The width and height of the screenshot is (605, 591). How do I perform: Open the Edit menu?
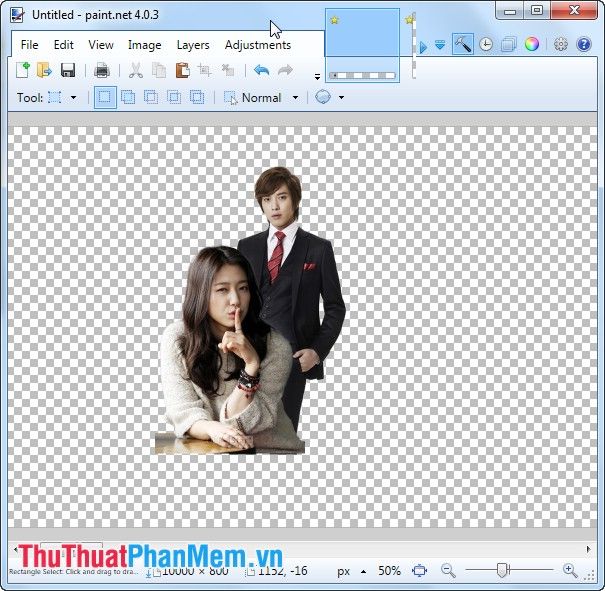click(x=64, y=45)
